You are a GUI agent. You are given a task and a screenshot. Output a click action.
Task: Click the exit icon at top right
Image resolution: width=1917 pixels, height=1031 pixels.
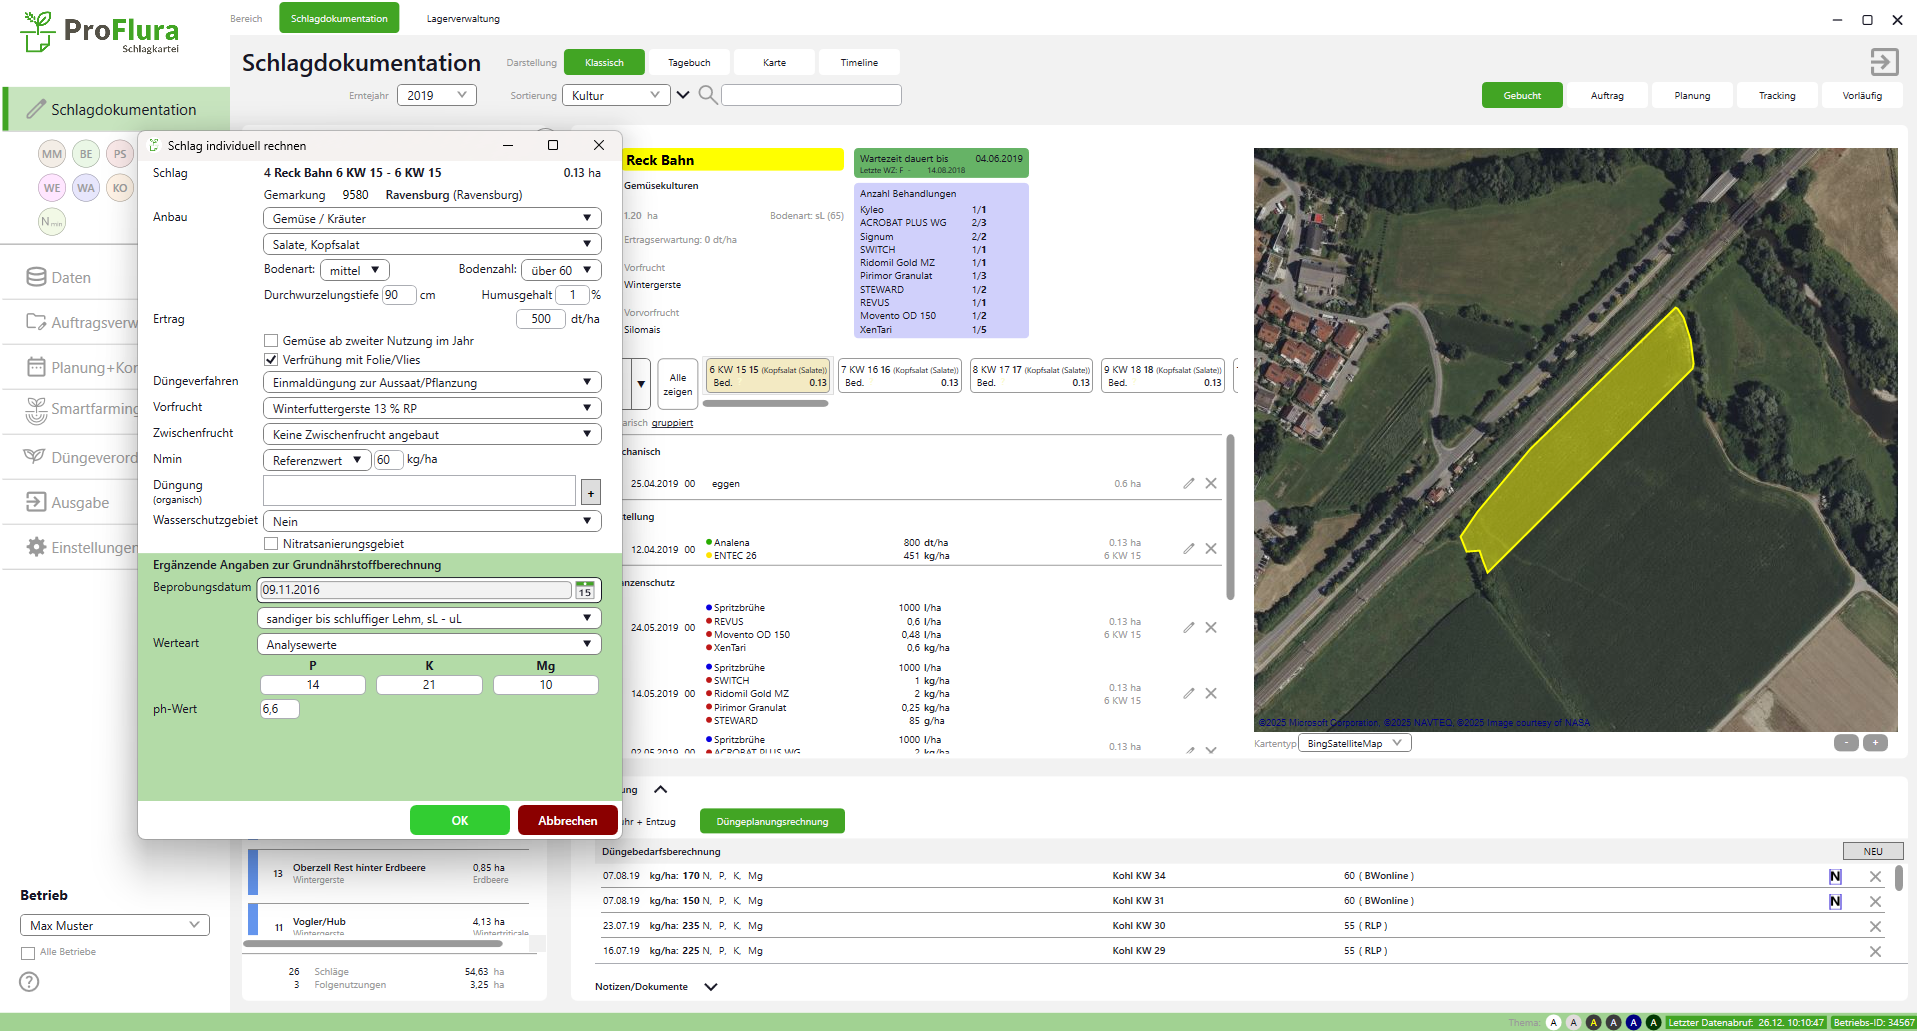(x=1884, y=62)
